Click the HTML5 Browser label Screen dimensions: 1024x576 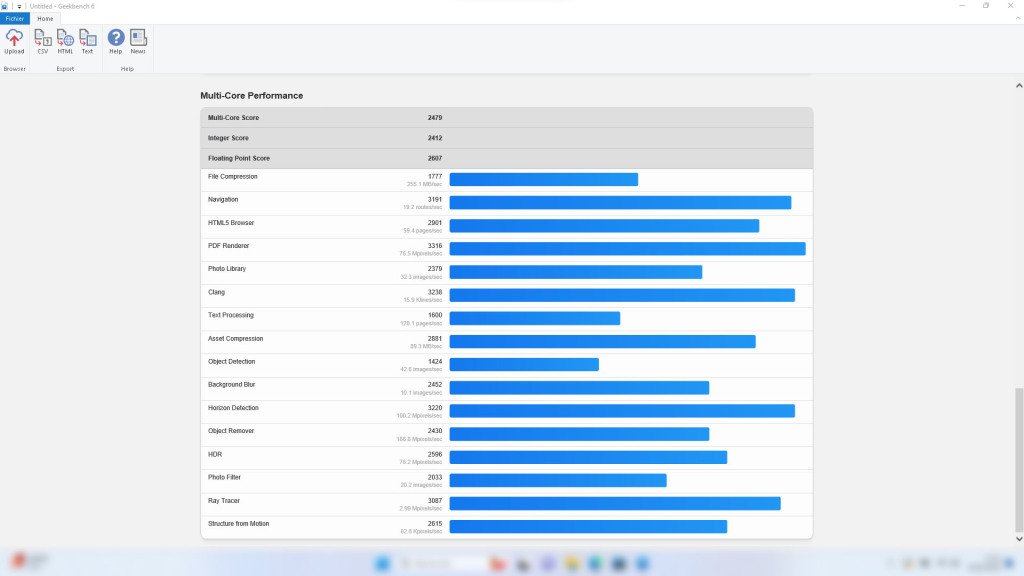[231, 223]
